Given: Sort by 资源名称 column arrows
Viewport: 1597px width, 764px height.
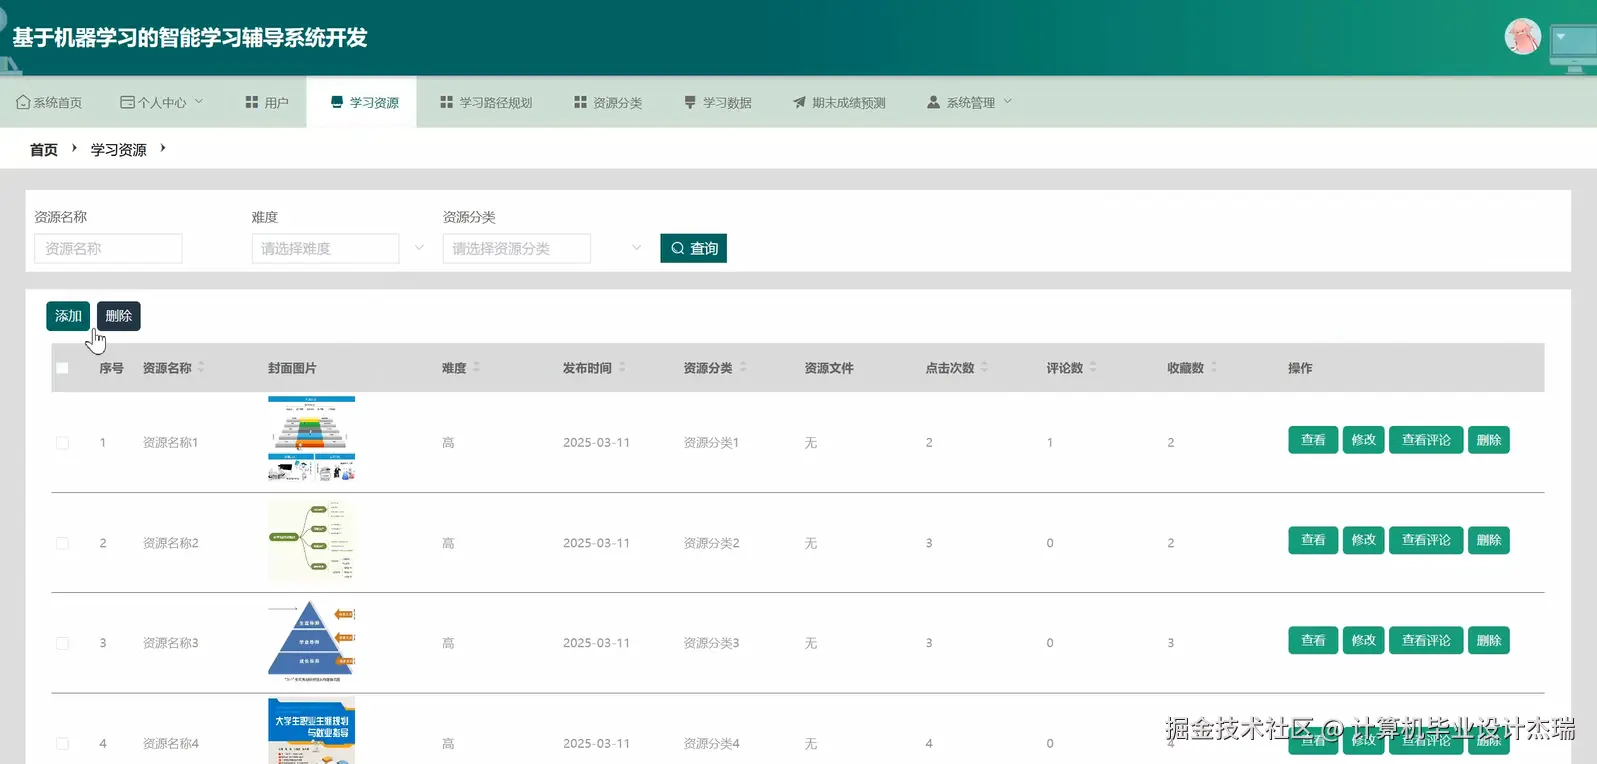Looking at the screenshot, I should pos(201,367).
